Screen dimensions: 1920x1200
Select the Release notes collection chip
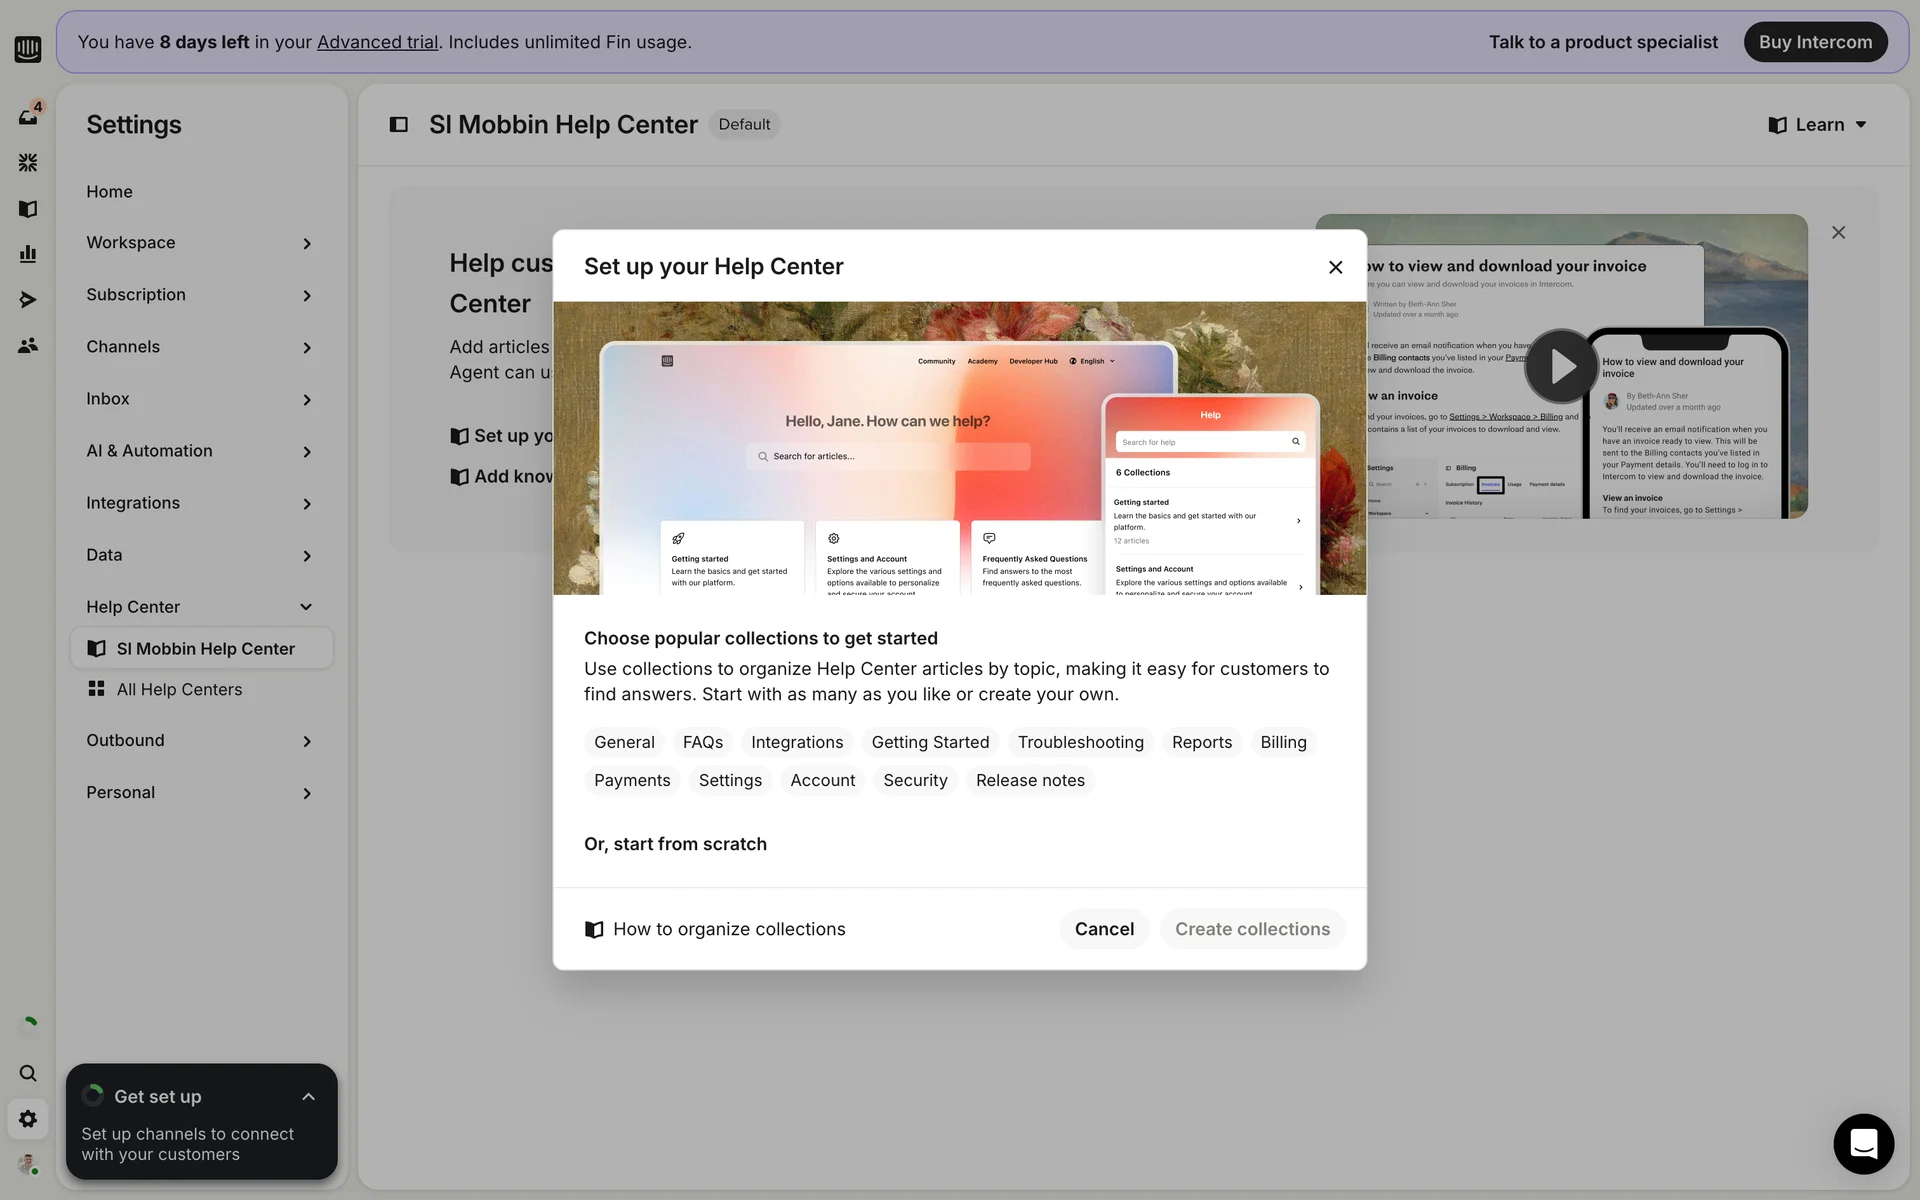pyautogui.click(x=1029, y=780)
